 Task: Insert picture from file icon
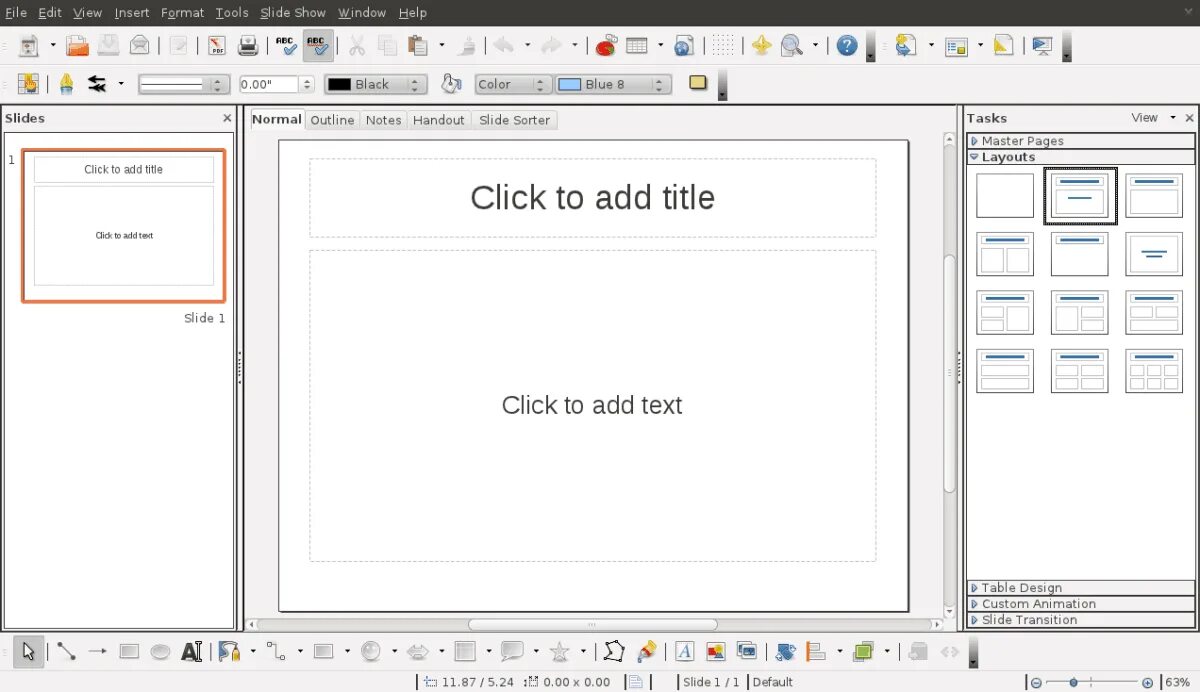[716, 652]
